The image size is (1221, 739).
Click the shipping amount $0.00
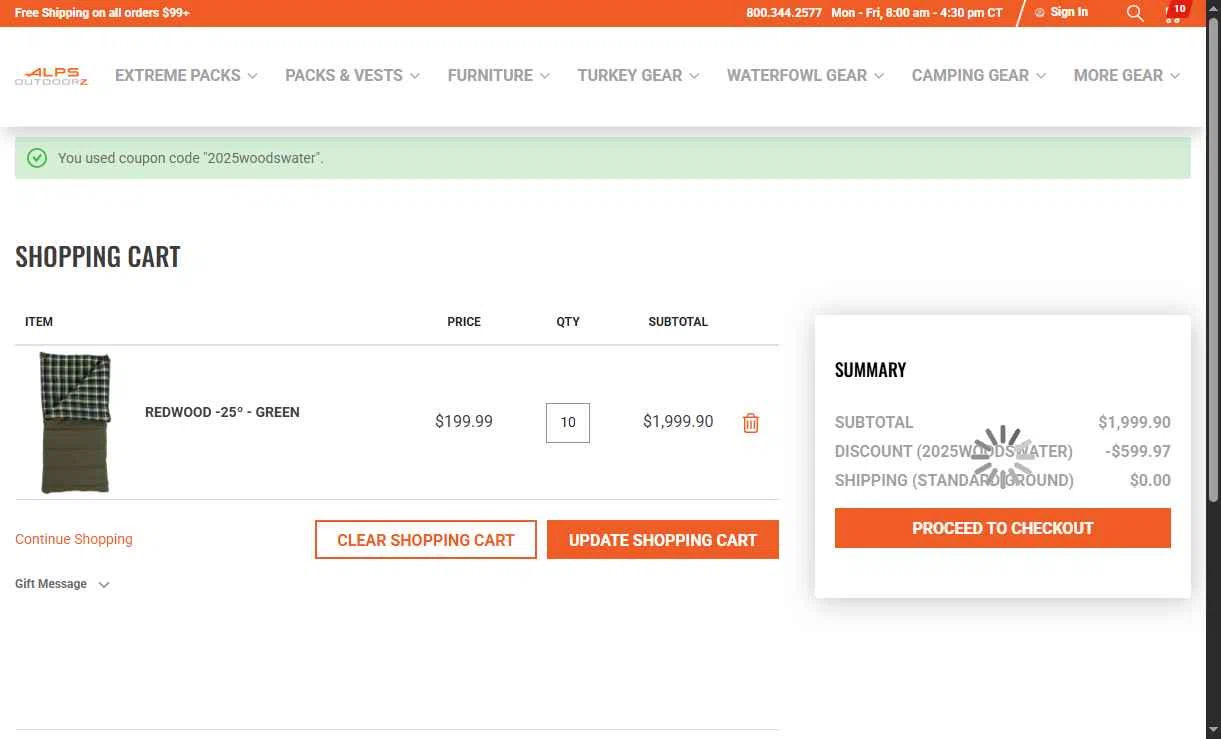1150,480
